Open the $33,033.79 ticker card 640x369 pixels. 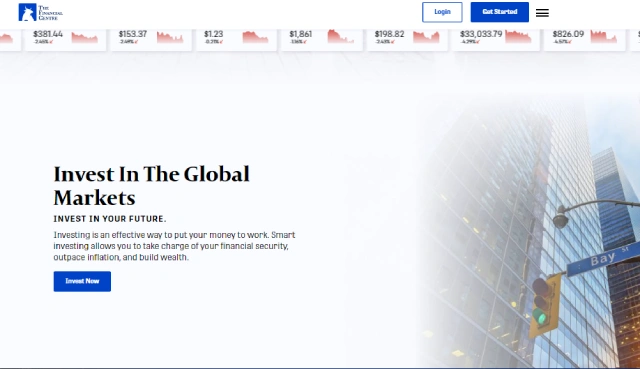(x=496, y=40)
